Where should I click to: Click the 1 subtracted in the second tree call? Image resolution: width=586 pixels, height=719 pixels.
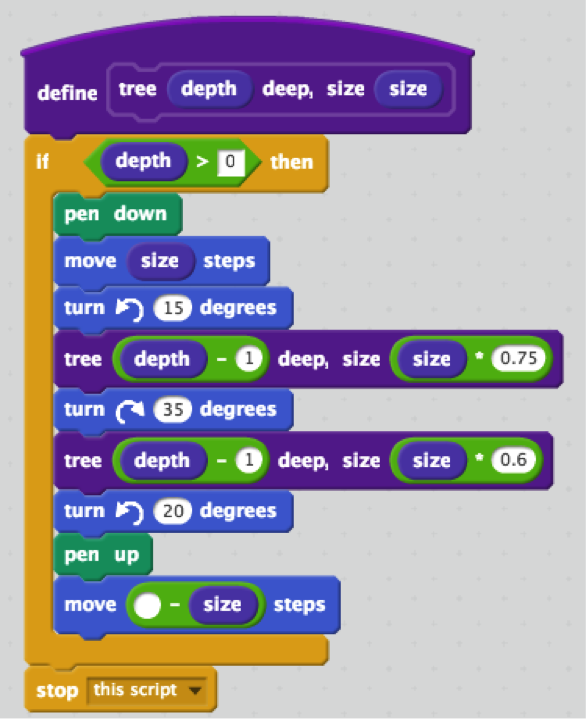pos(249,460)
